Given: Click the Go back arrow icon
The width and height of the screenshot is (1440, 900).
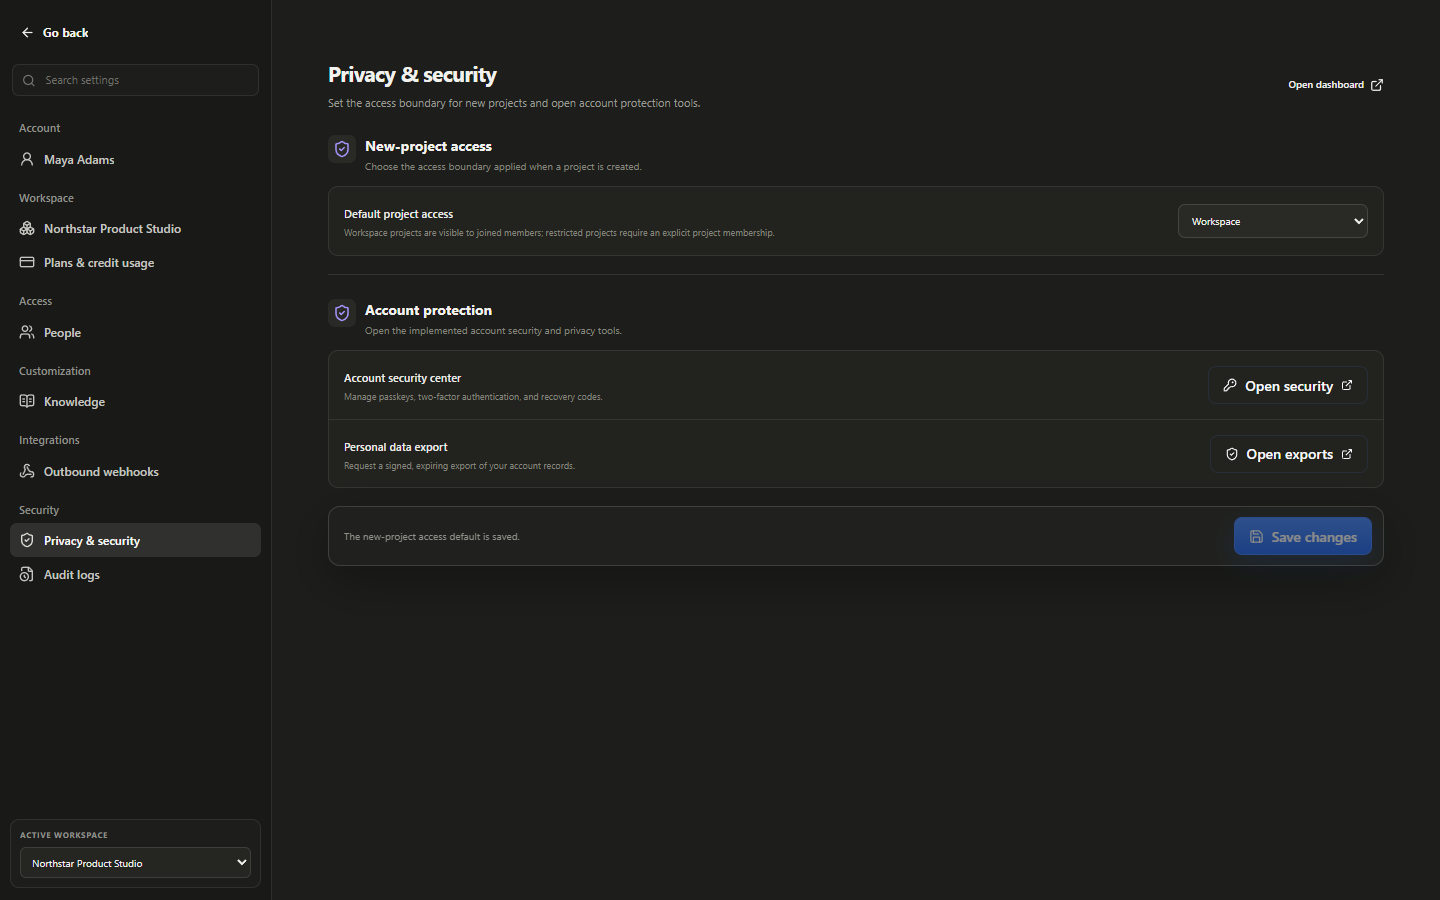Looking at the screenshot, I should [27, 33].
